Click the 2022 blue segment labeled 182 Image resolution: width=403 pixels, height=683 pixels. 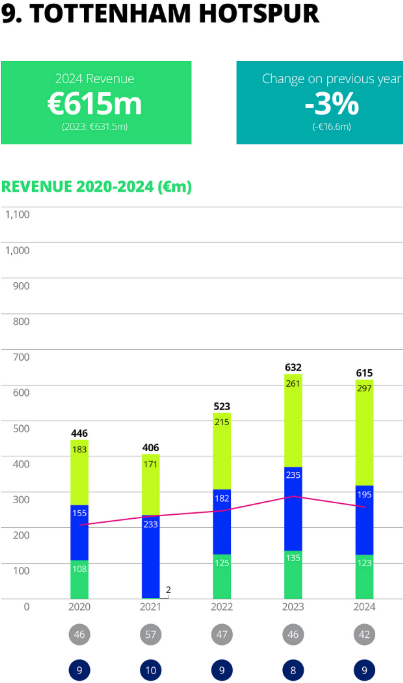pyautogui.click(x=222, y=522)
